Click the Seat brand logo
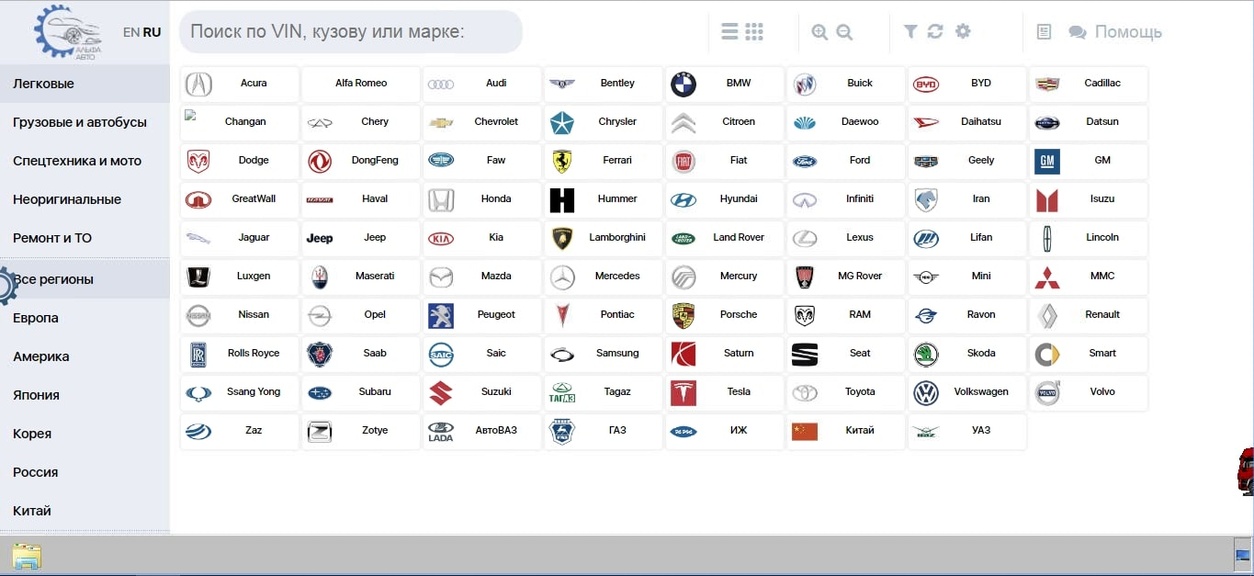1254x576 pixels. (805, 354)
